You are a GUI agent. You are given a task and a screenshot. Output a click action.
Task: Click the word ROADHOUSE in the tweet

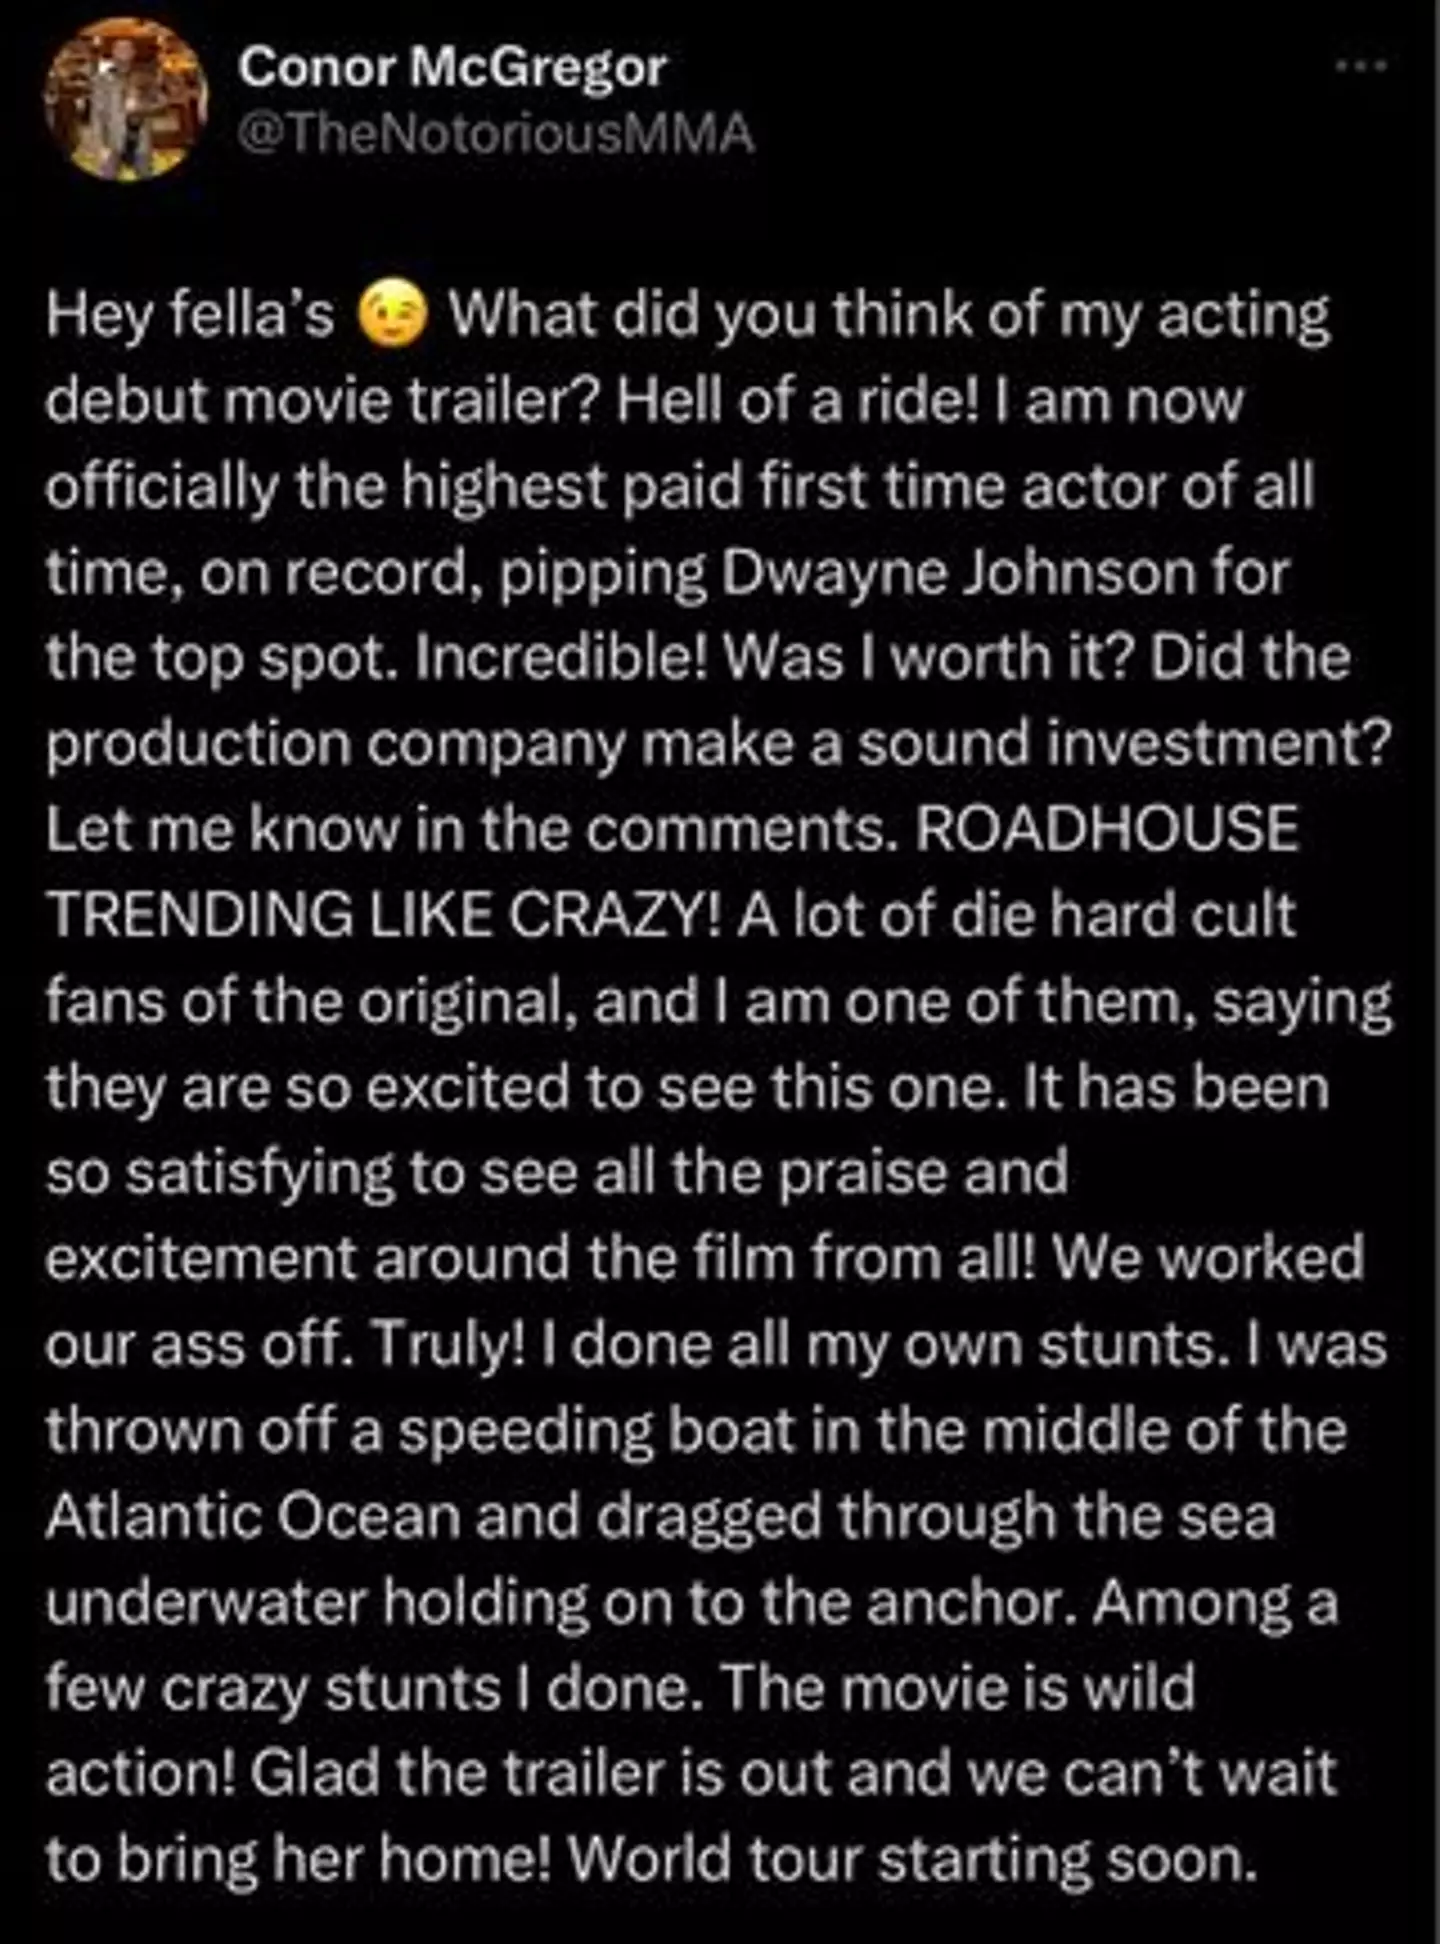click(1107, 830)
